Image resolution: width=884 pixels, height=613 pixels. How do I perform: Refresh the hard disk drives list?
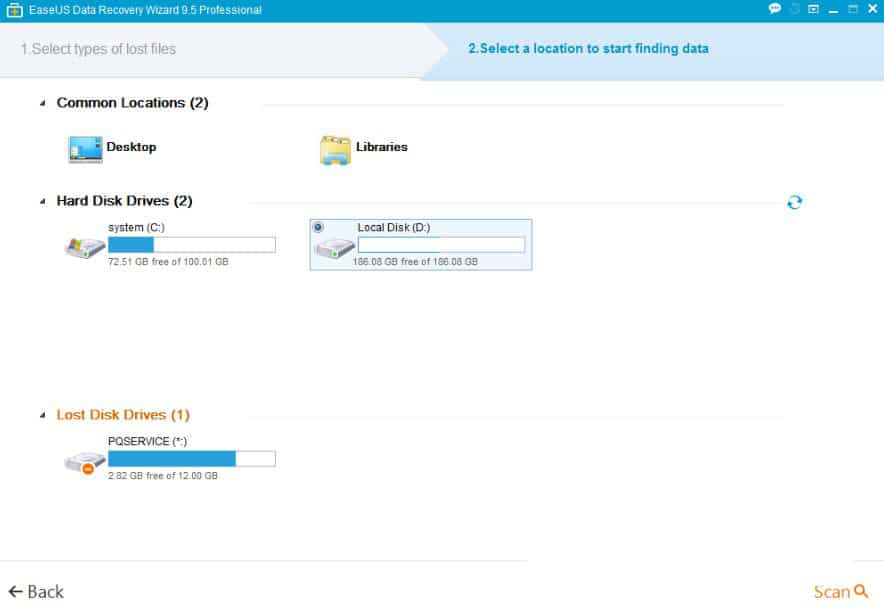click(794, 202)
